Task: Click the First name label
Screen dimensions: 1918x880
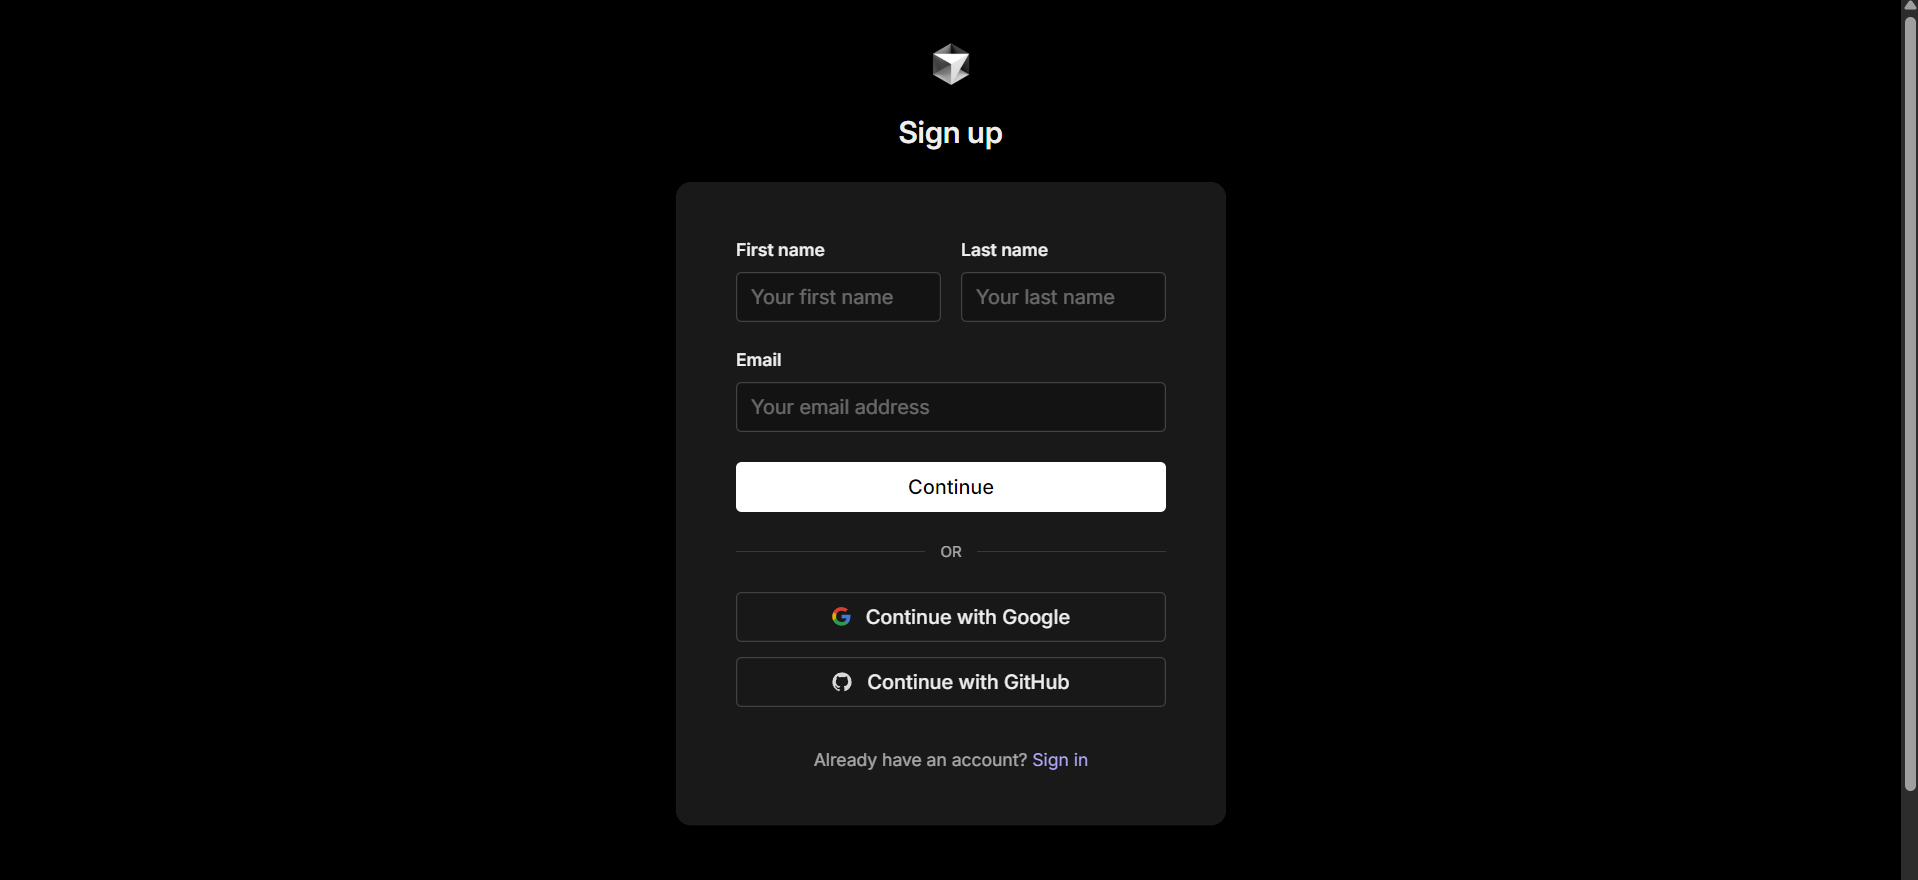Action: 780,250
